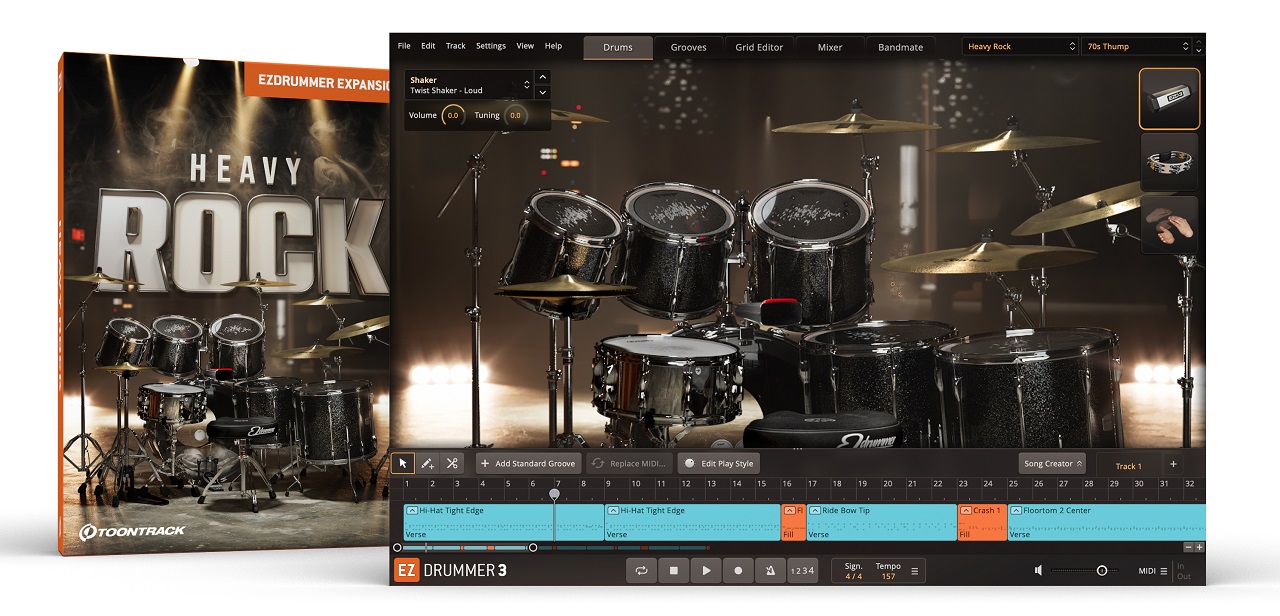Click the record button
This screenshot has height=616, width=1280.
(x=738, y=570)
